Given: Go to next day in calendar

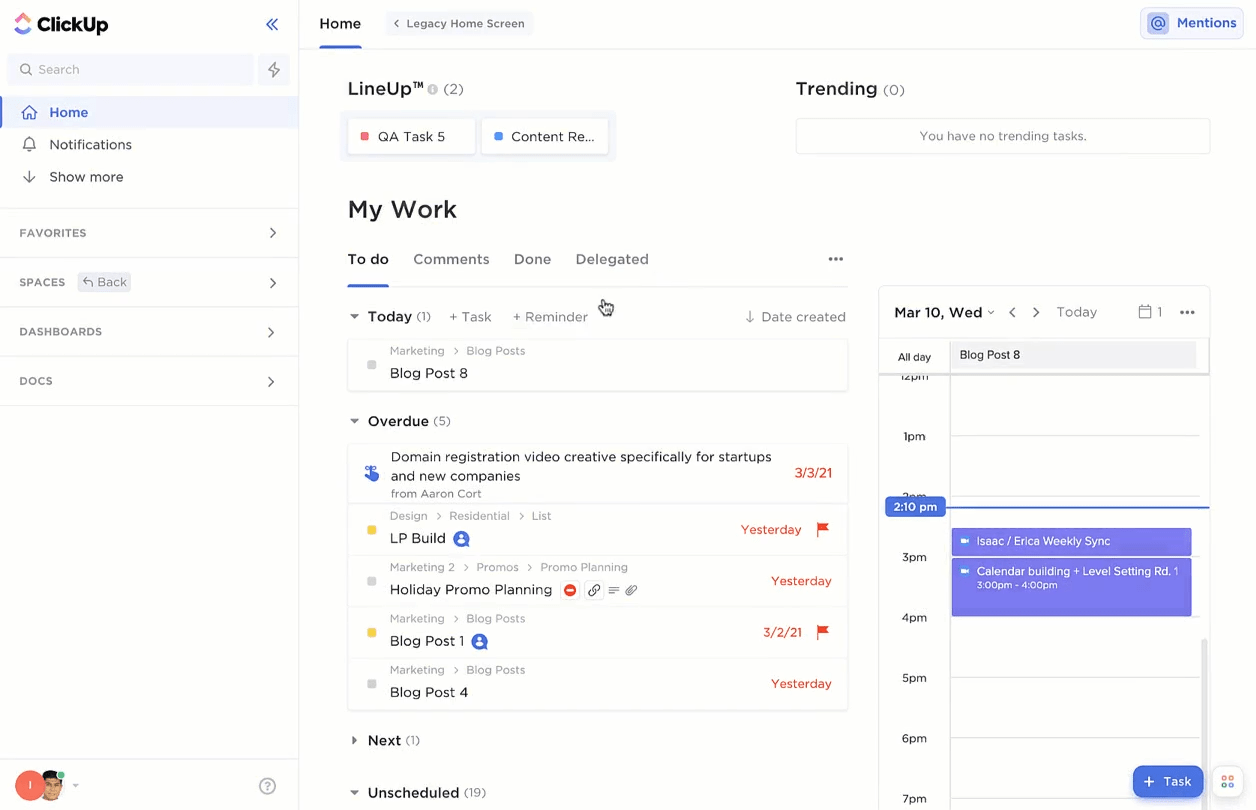Looking at the screenshot, I should [1036, 312].
